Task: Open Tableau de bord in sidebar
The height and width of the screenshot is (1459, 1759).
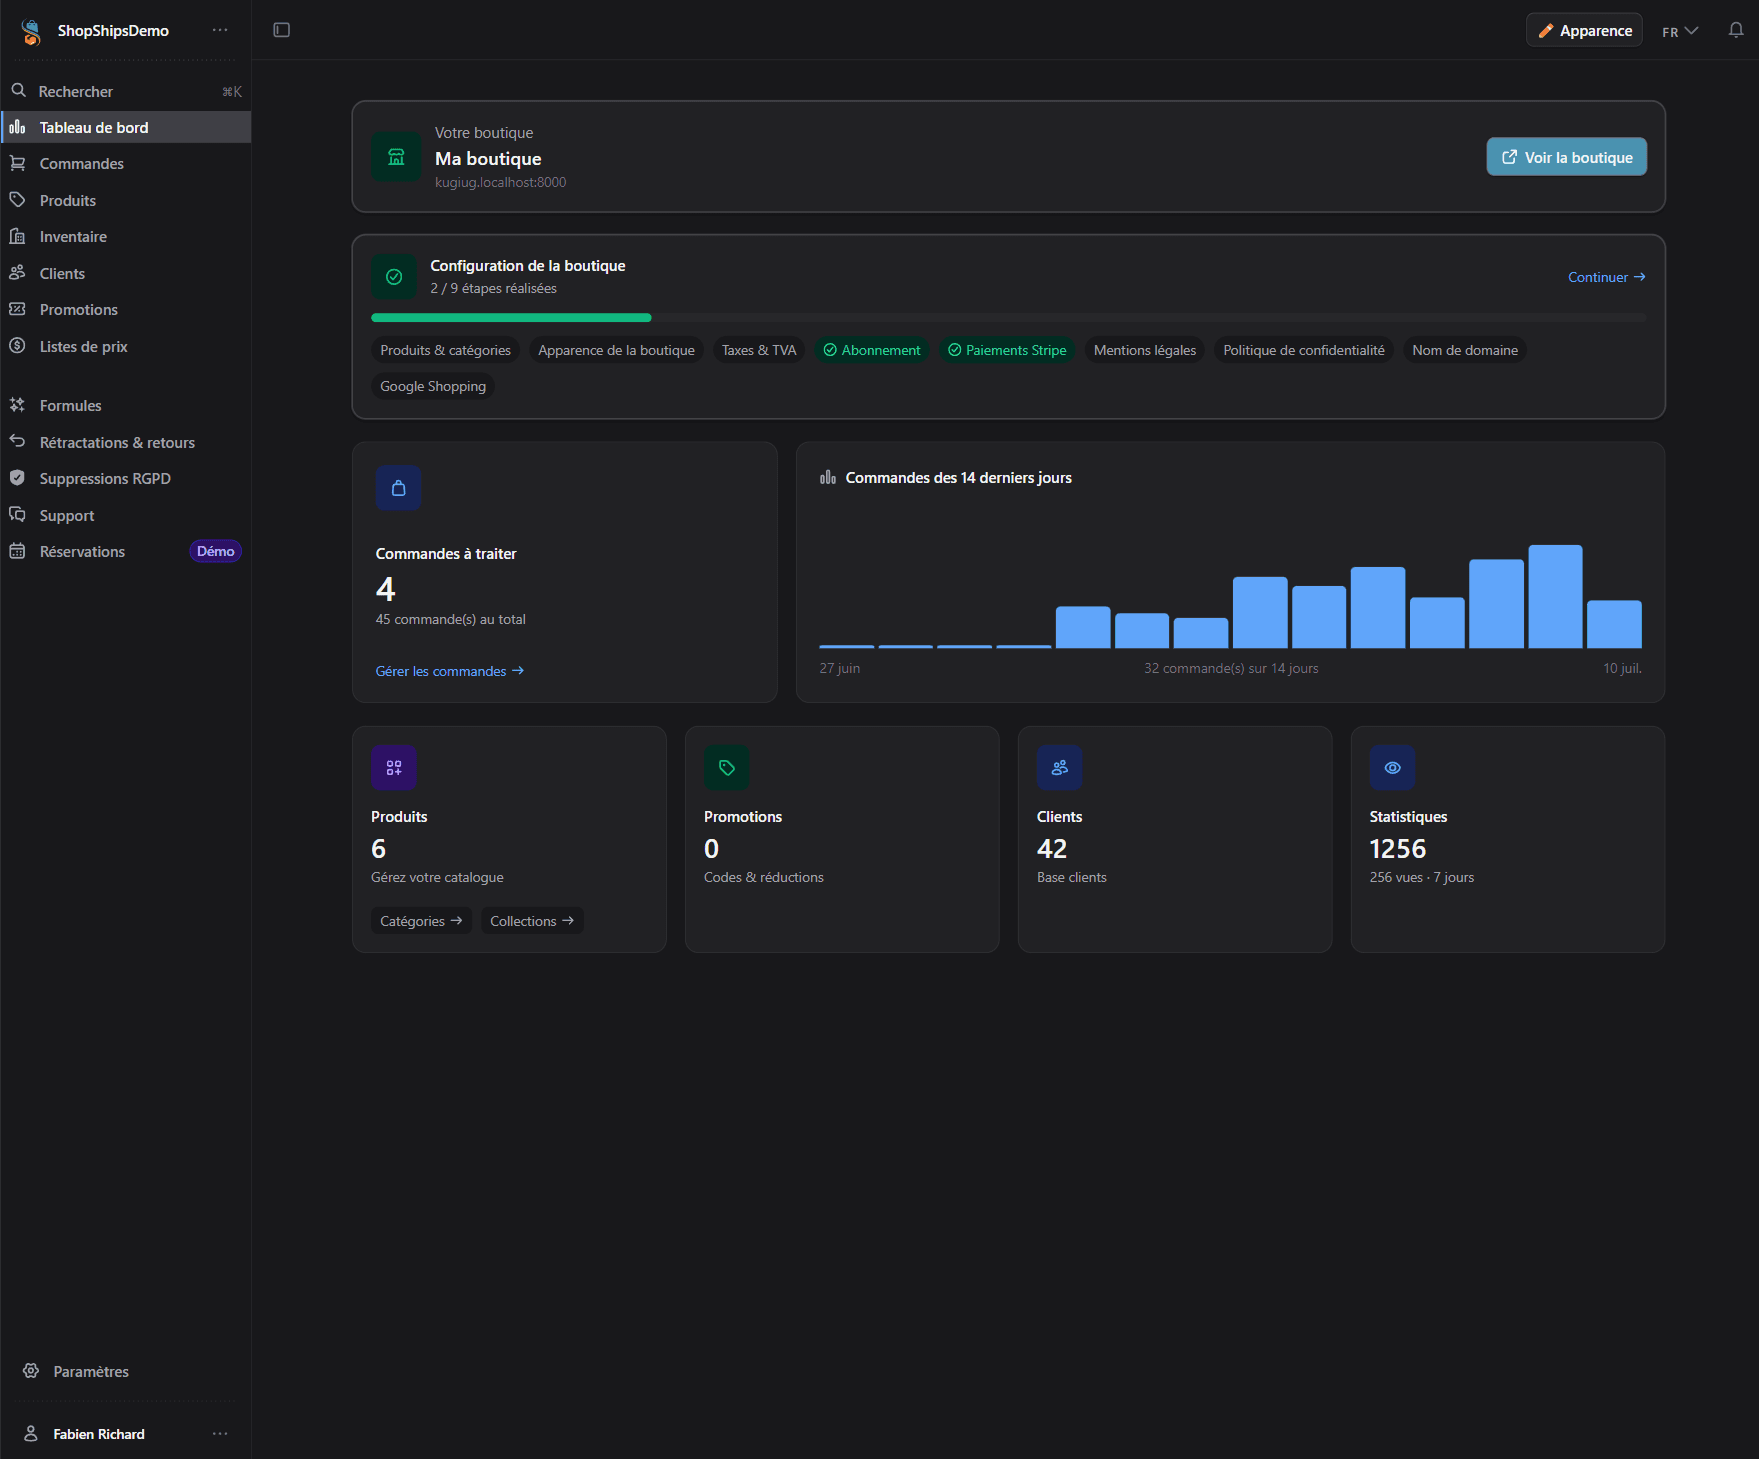Action: 126,127
